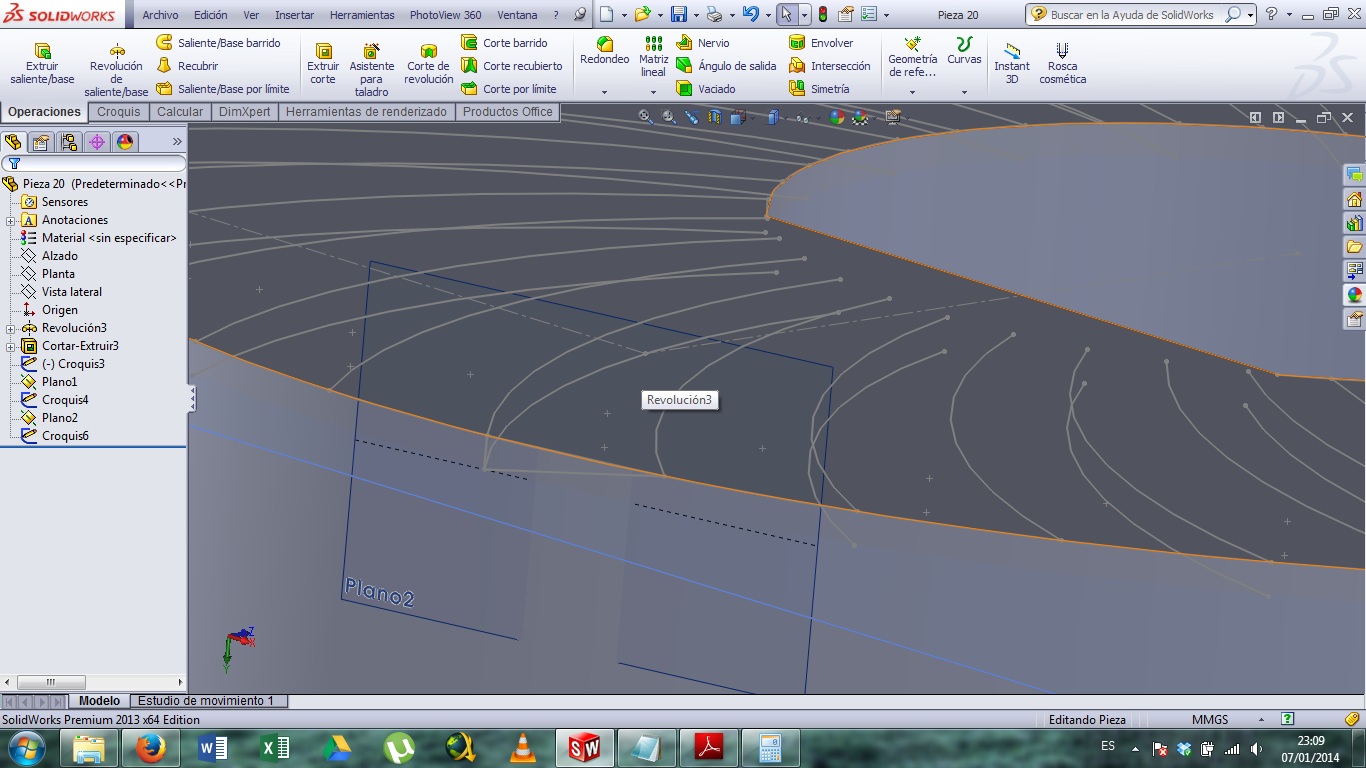
Task: Toggle Hide/Show items glasses icon
Action: pyautogui.click(x=801, y=117)
